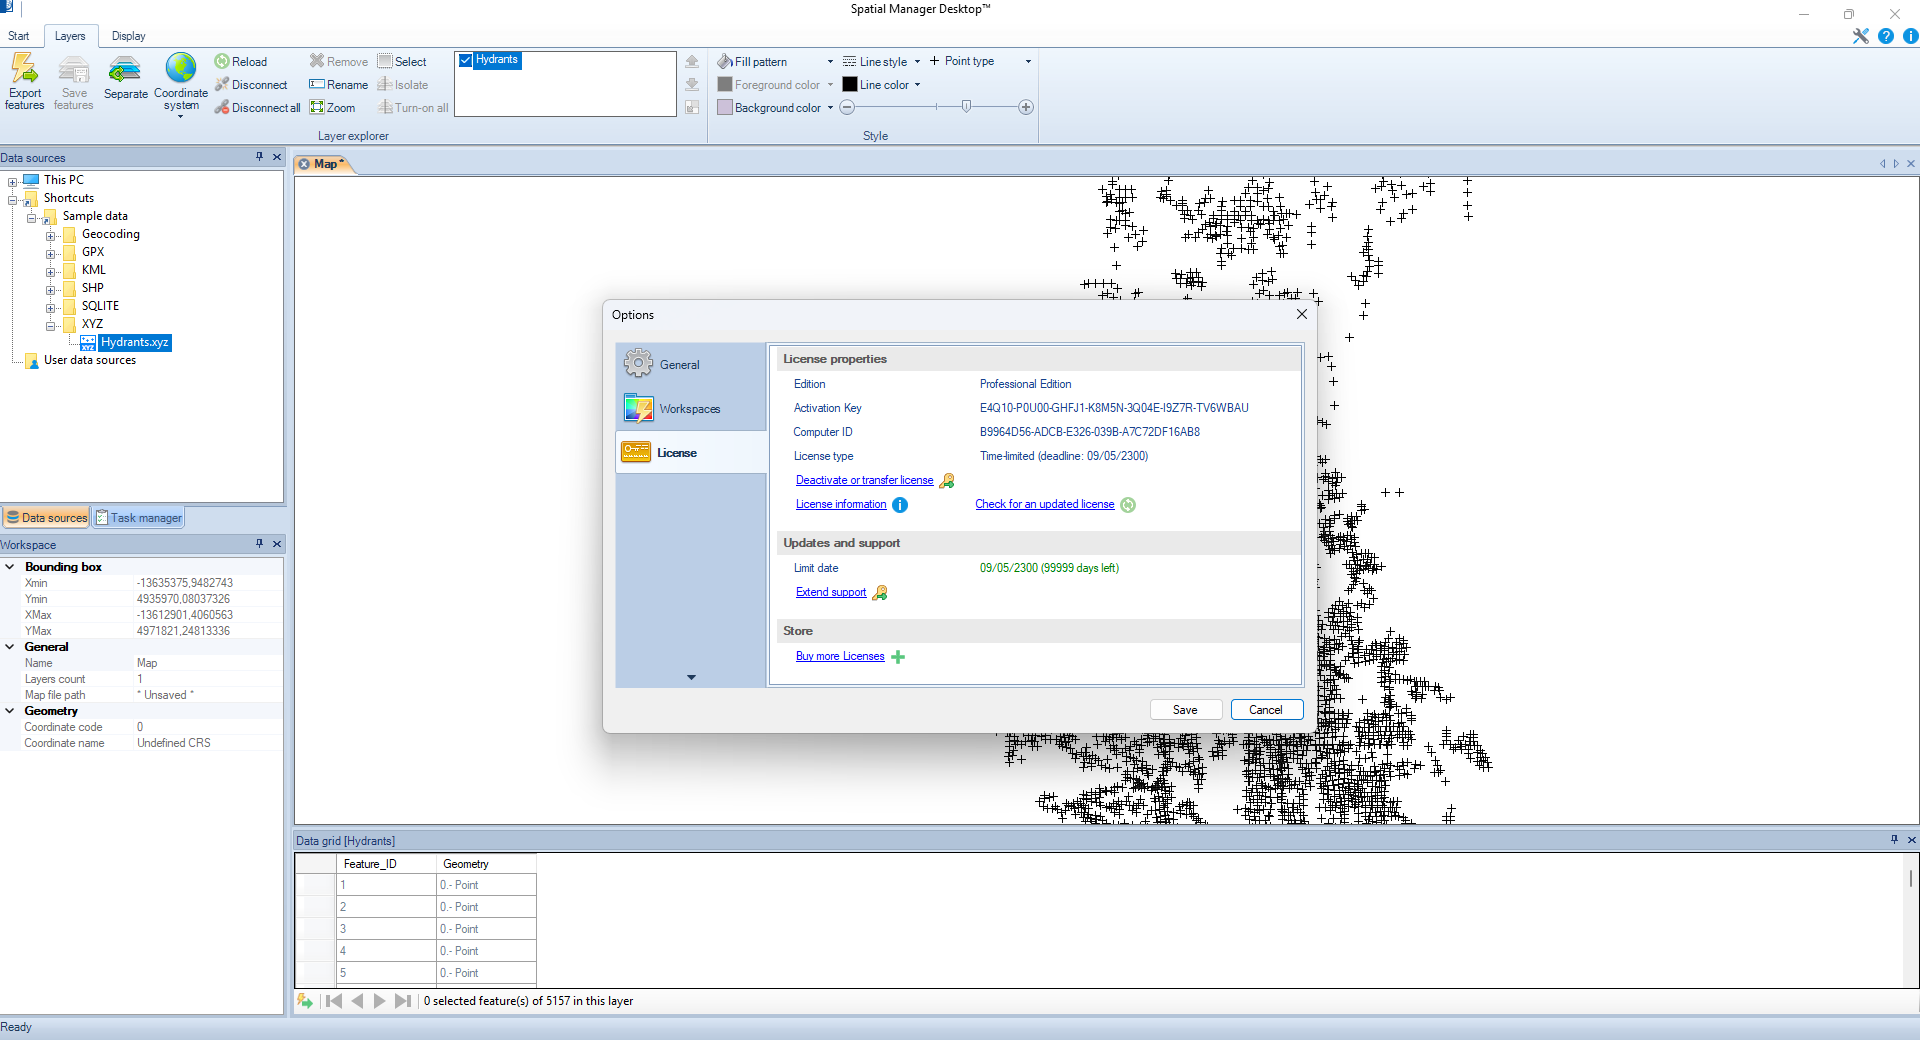
Task: Click Remove layer button
Action: point(339,61)
